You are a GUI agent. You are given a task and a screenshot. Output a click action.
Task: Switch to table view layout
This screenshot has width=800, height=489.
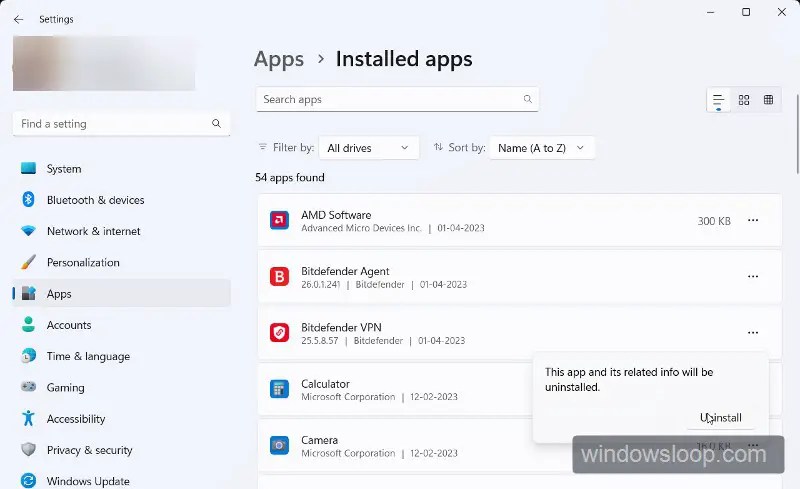pos(768,100)
